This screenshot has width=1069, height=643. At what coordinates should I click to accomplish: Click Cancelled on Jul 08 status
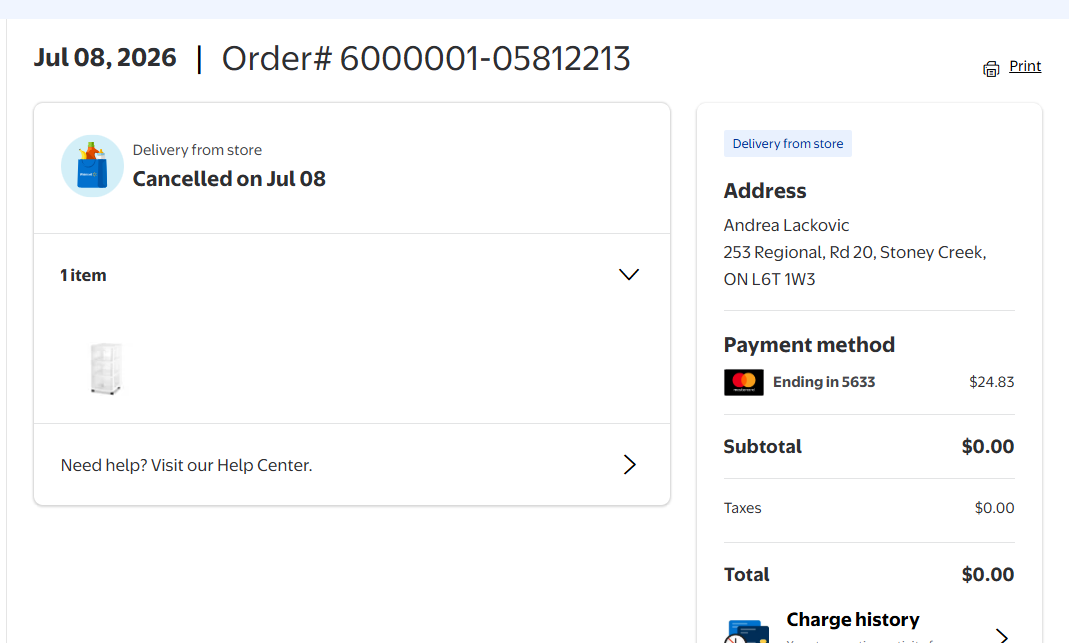click(x=229, y=179)
